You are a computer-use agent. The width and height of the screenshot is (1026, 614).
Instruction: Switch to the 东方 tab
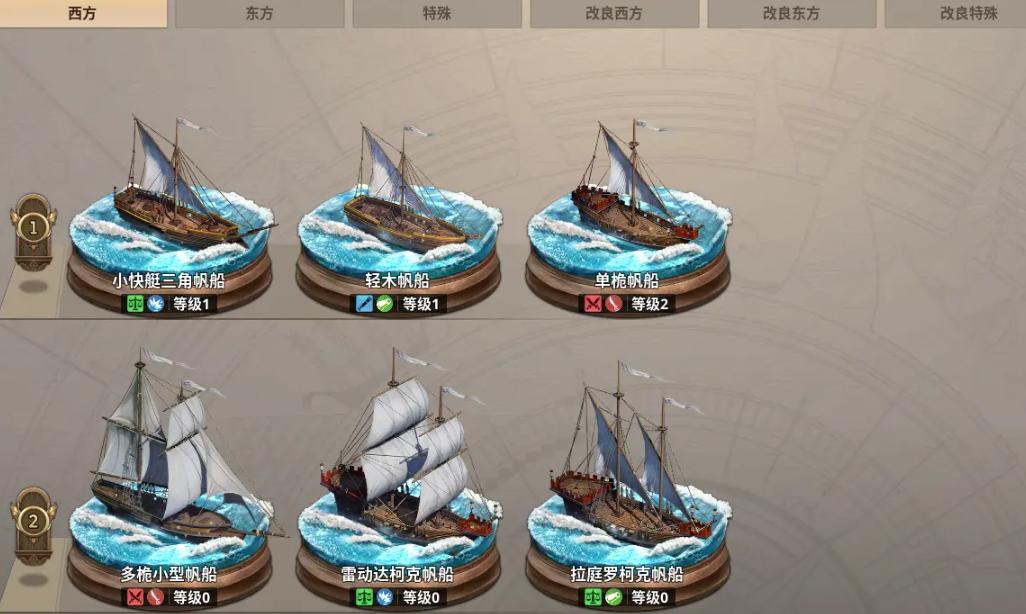[x=260, y=13]
